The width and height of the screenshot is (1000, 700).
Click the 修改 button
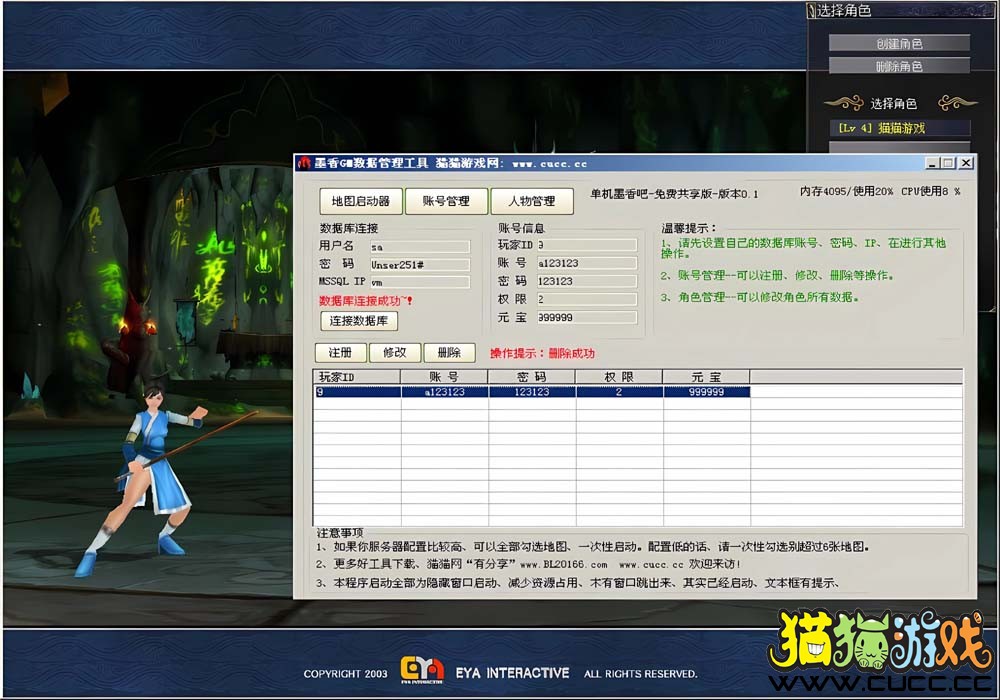pos(395,353)
